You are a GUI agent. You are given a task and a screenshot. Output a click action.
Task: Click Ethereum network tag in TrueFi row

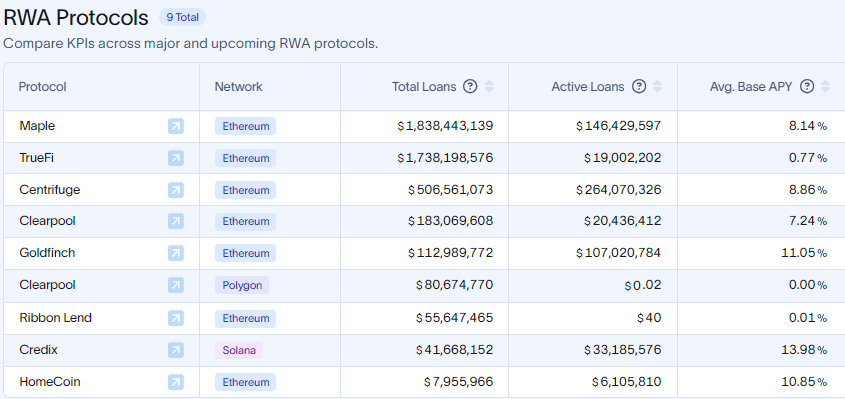[x=245, y=158]
